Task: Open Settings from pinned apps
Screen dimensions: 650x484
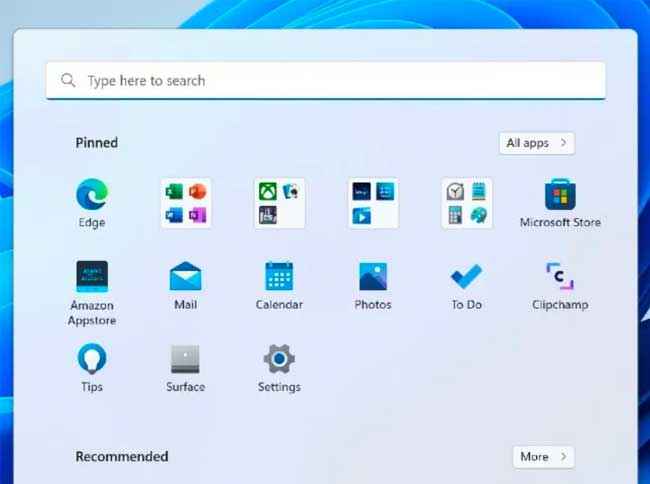Action: pyautogui.click(x=279, y=368)
